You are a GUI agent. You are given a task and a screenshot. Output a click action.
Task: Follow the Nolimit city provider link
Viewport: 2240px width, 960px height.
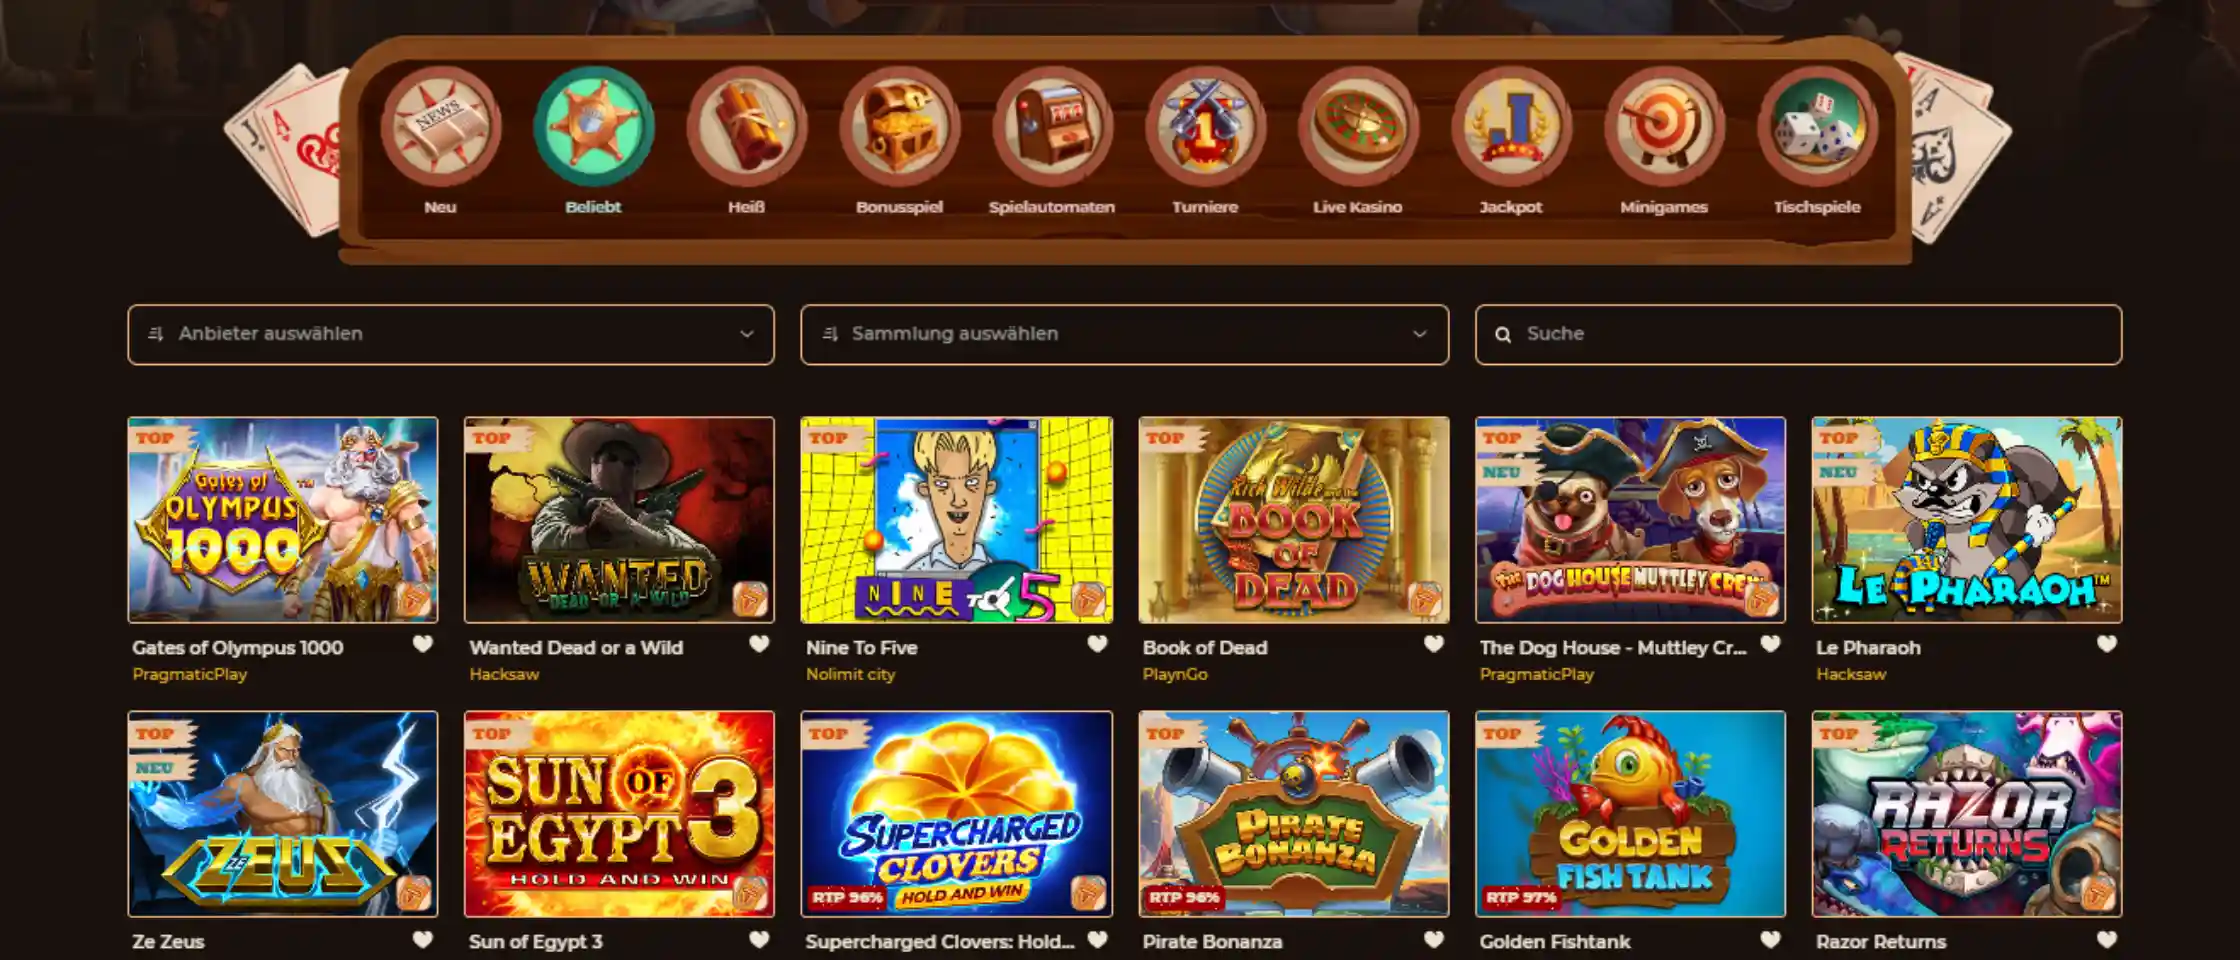850,674
